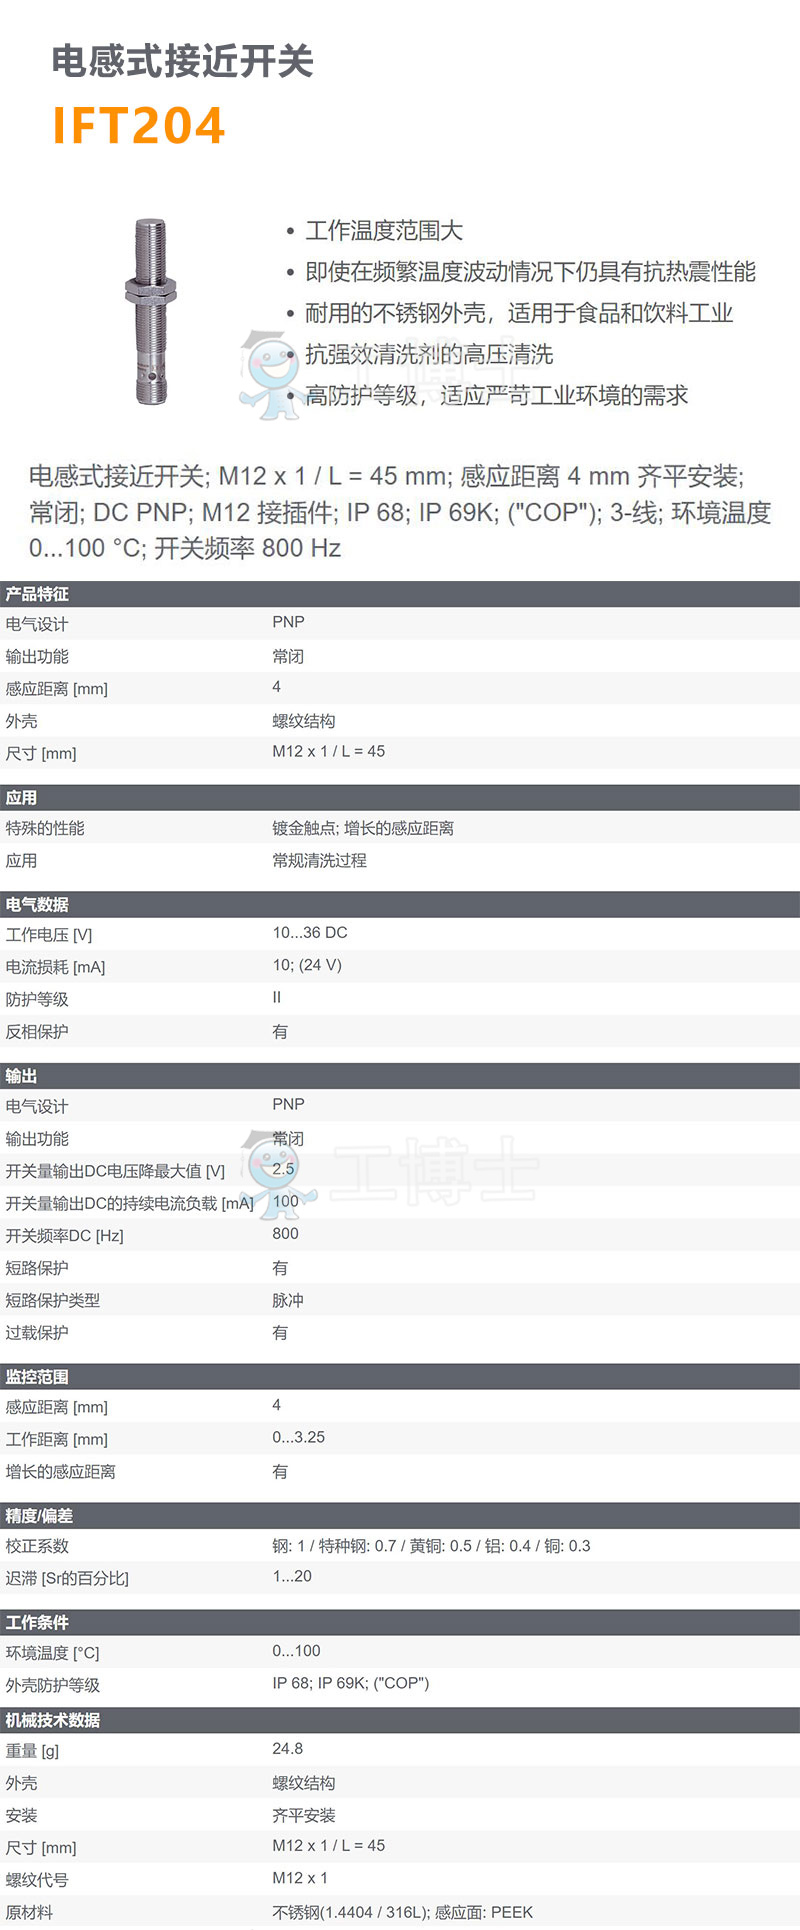Click the faint 工博士 watermark text
This screenshot has width=800, height=1930.
coord(435,1170)
